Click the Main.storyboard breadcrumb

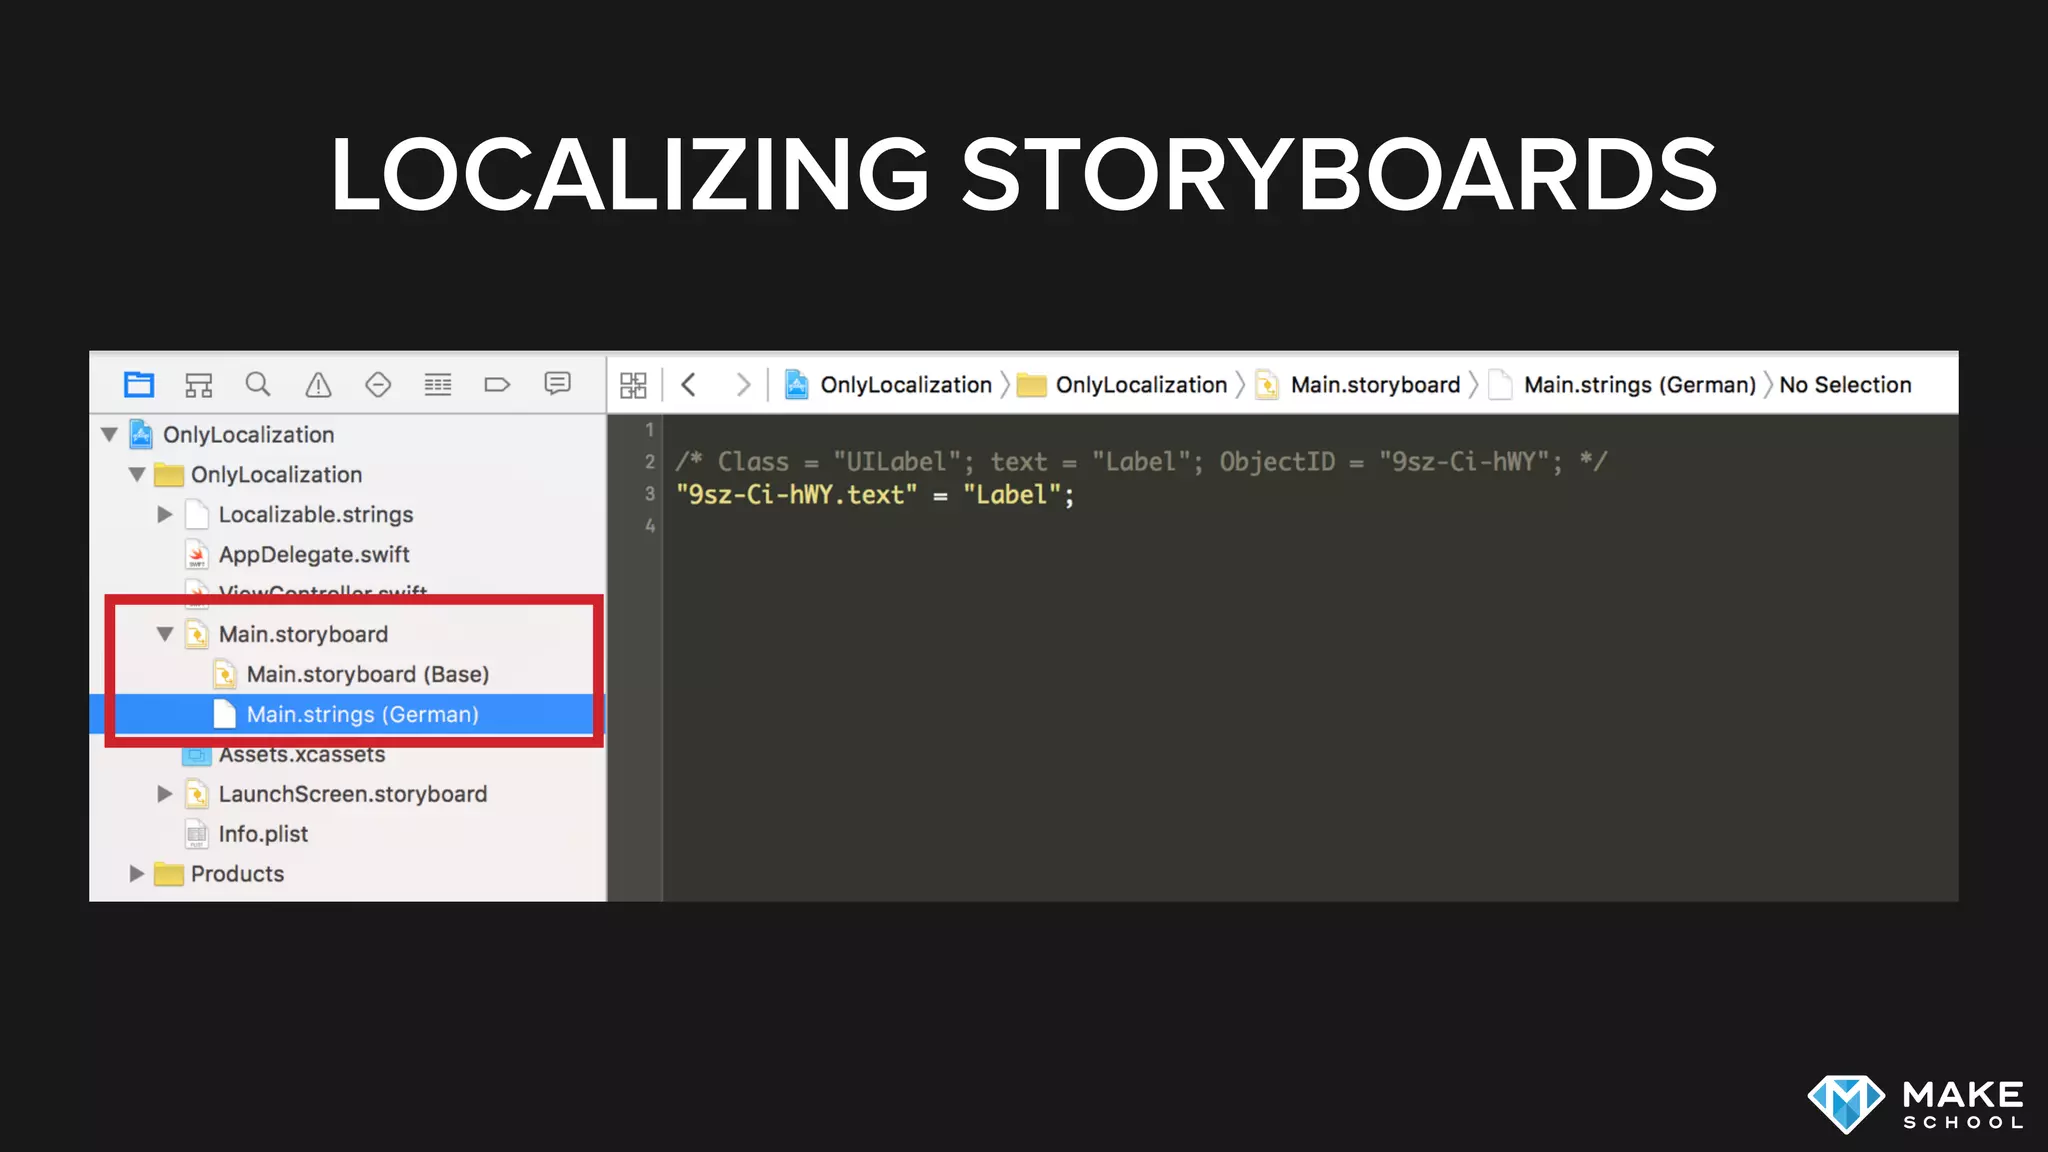pos(1358,385)
